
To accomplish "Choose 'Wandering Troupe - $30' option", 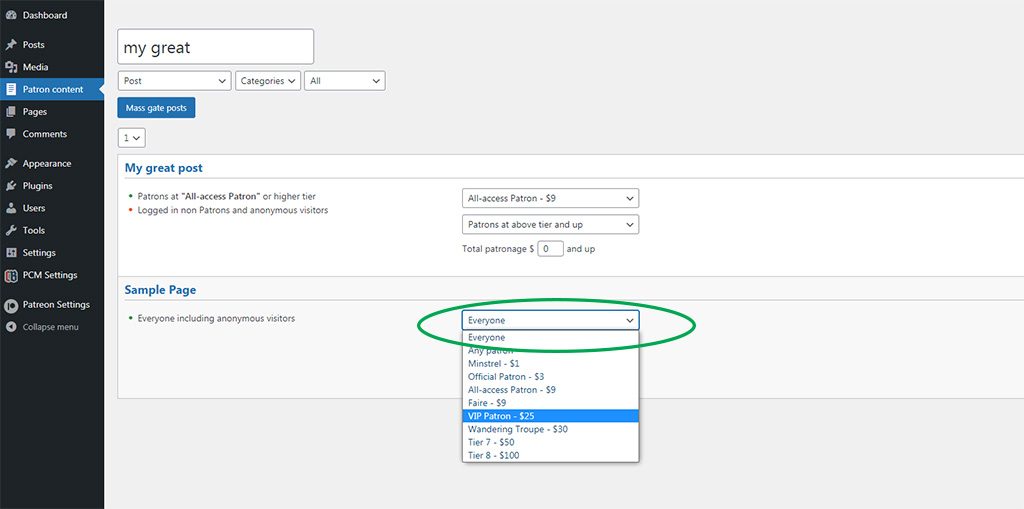I will click(551, 429).
